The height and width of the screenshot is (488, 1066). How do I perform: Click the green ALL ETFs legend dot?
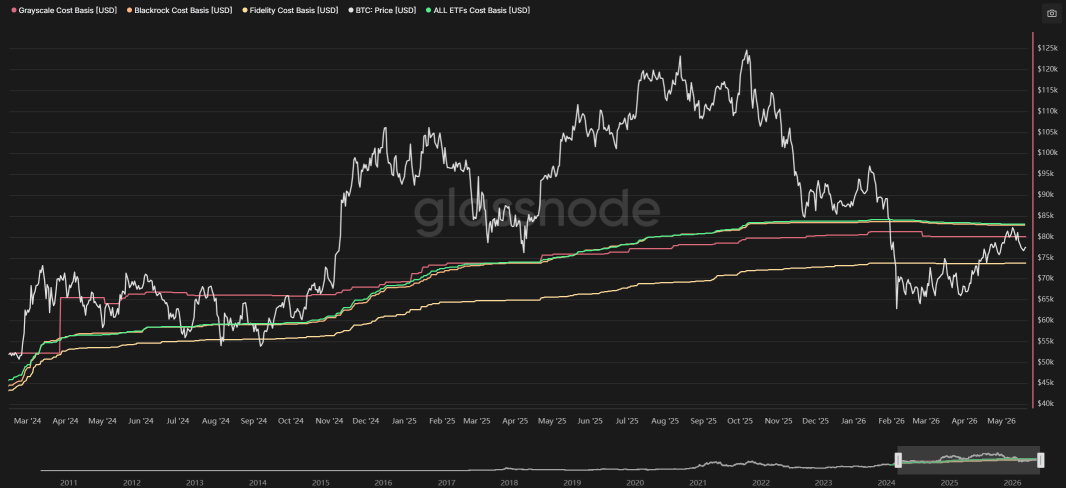click(x=426, y=11)
